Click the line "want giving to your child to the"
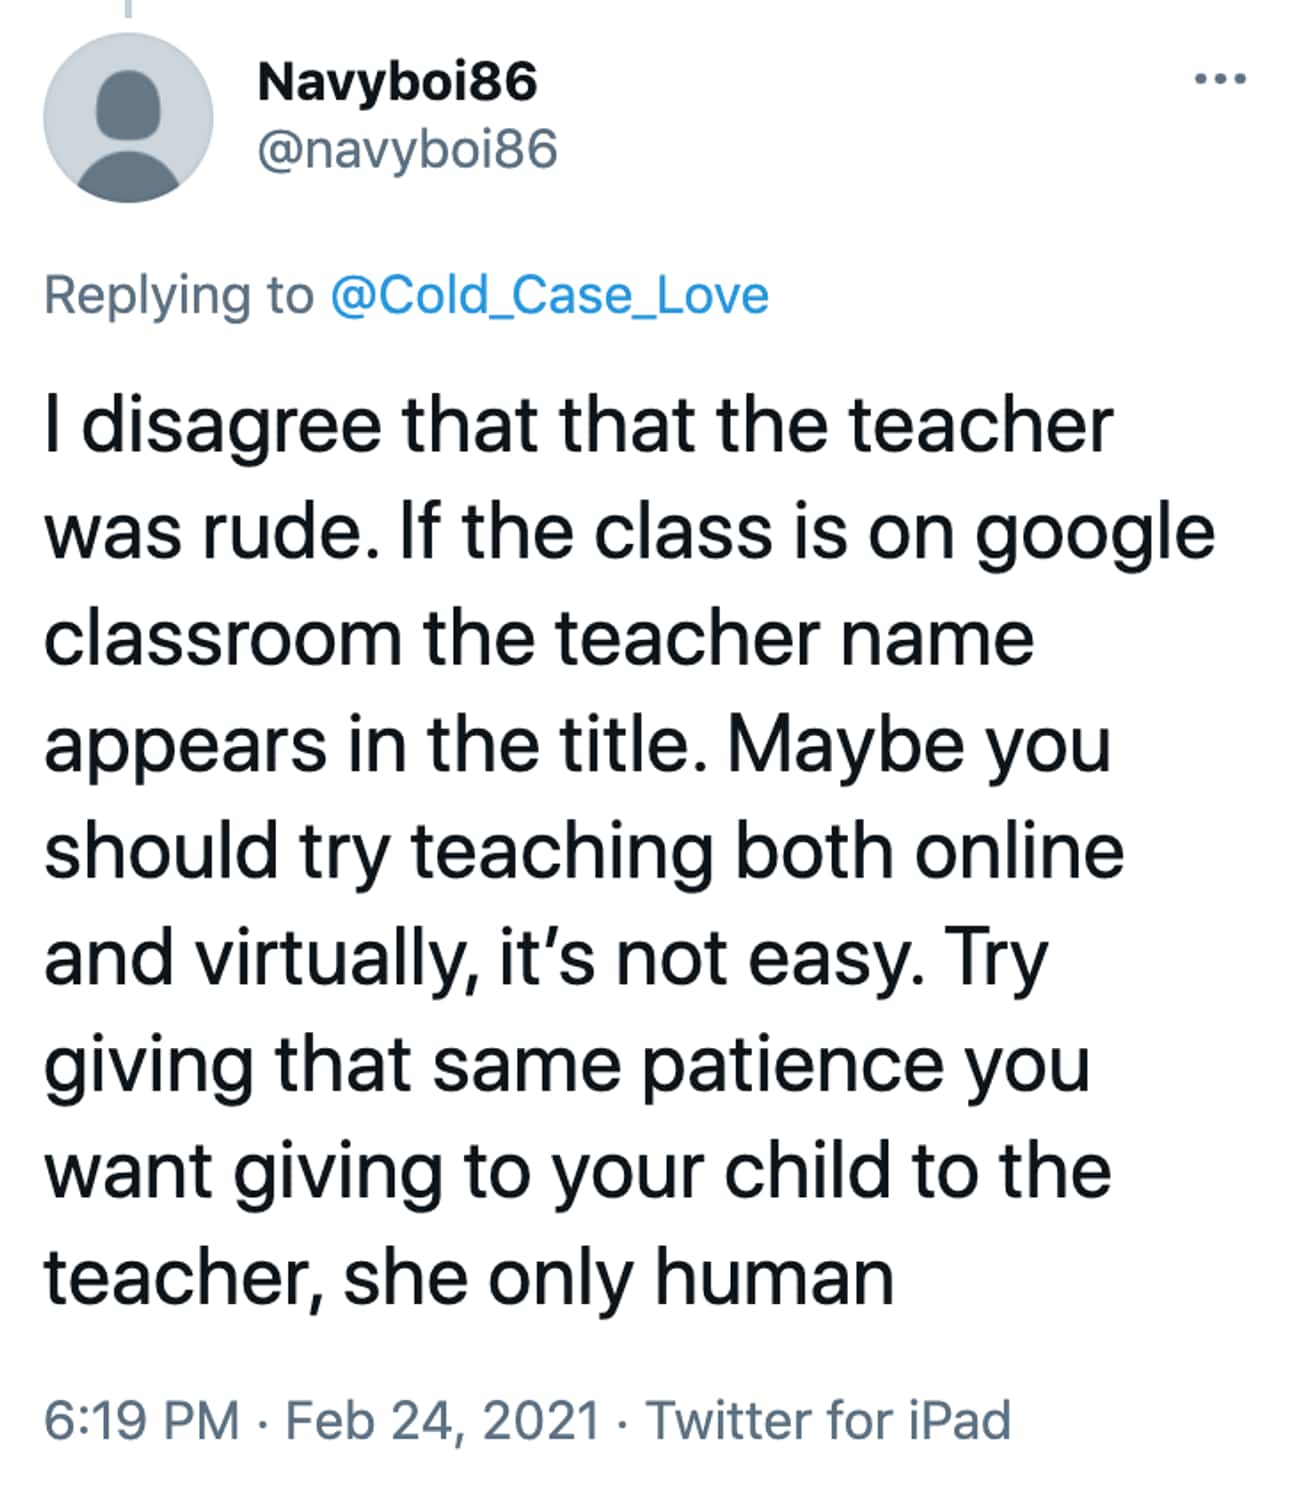 tap(578, 1173)
